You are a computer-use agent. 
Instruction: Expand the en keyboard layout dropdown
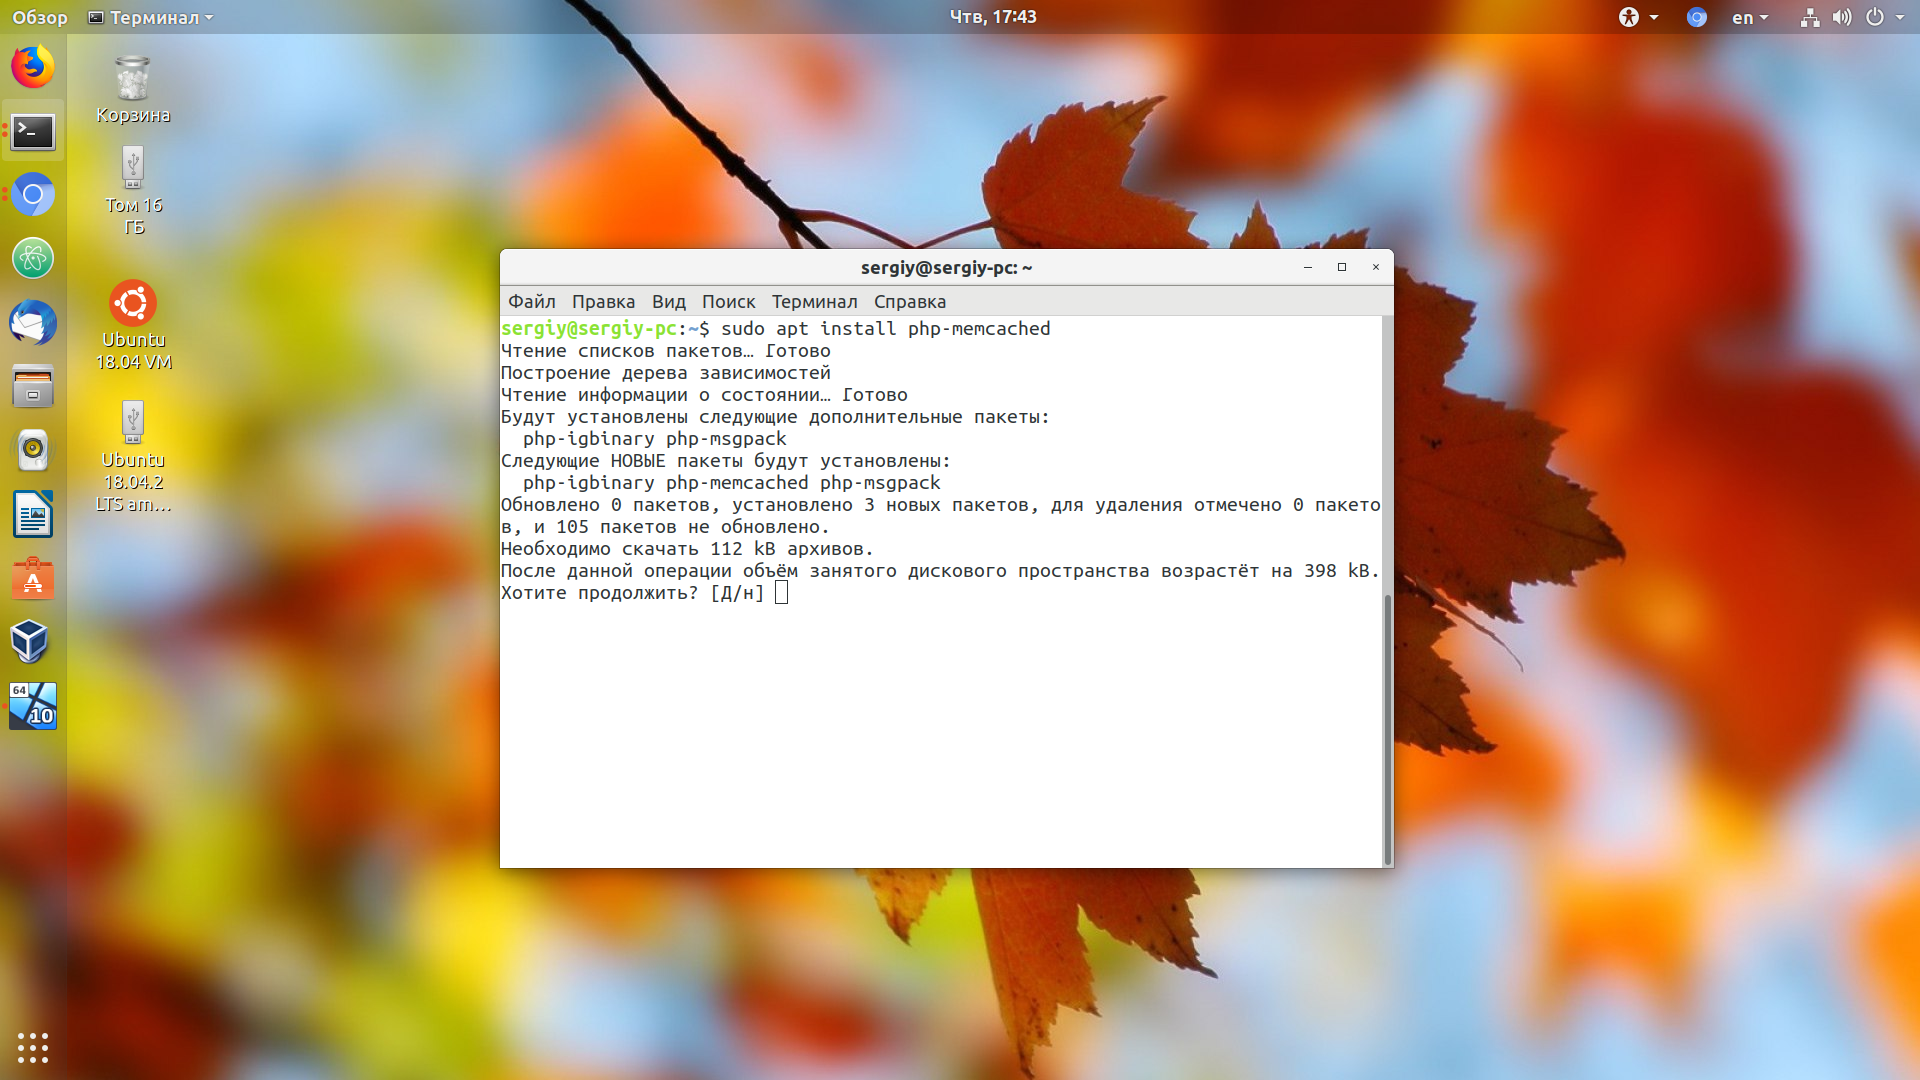(1750, 17)
